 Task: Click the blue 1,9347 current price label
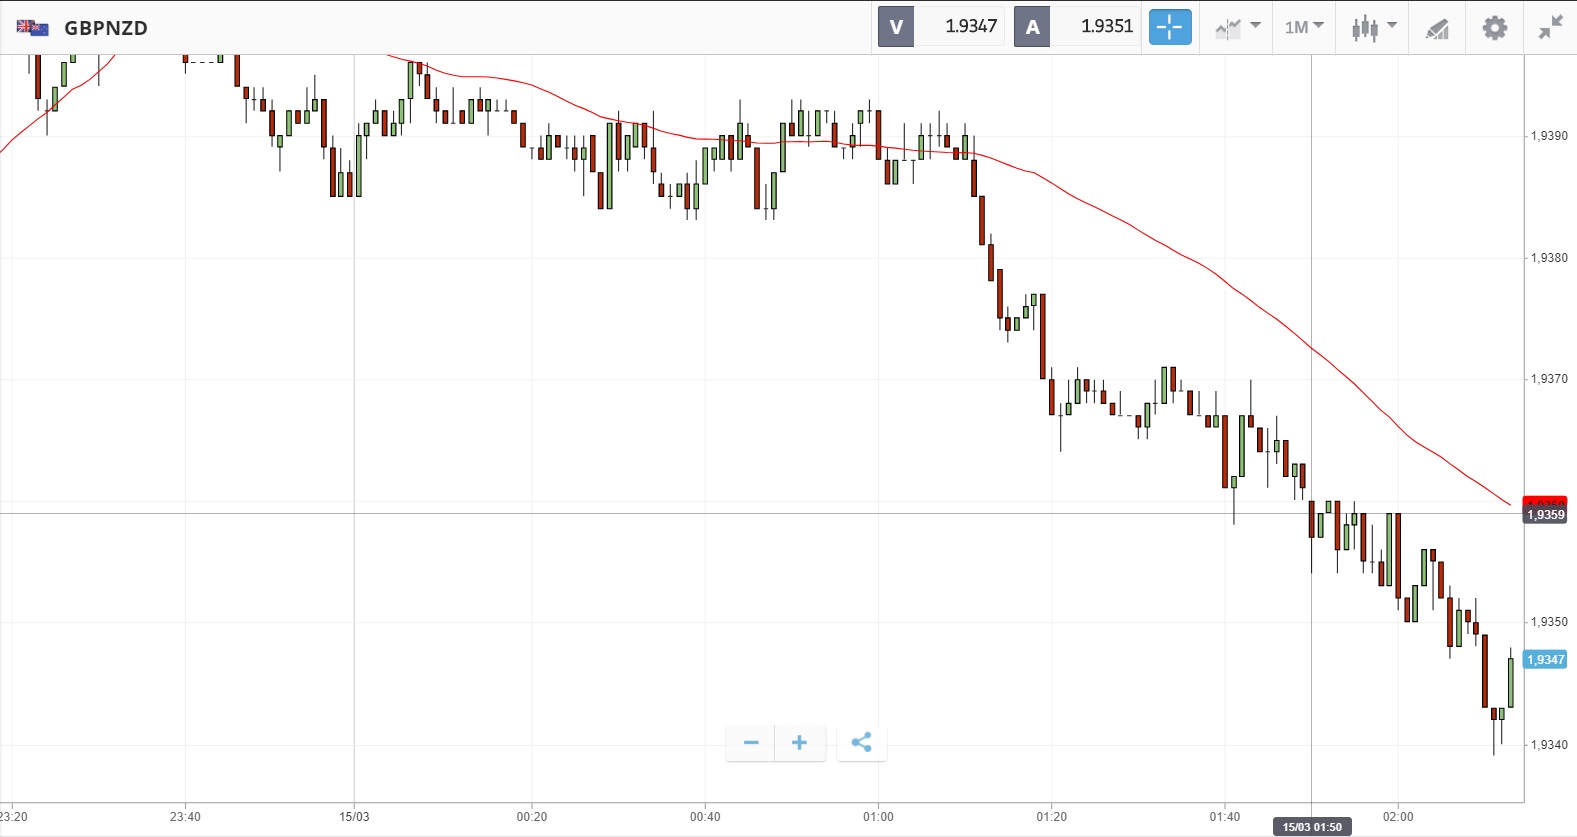tap(1545, 660)
